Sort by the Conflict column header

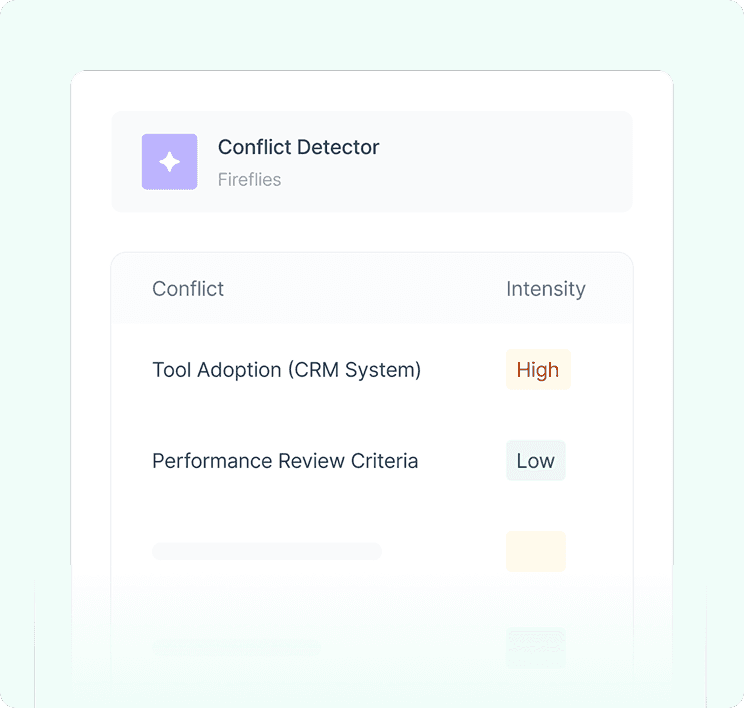pos(188,289)
